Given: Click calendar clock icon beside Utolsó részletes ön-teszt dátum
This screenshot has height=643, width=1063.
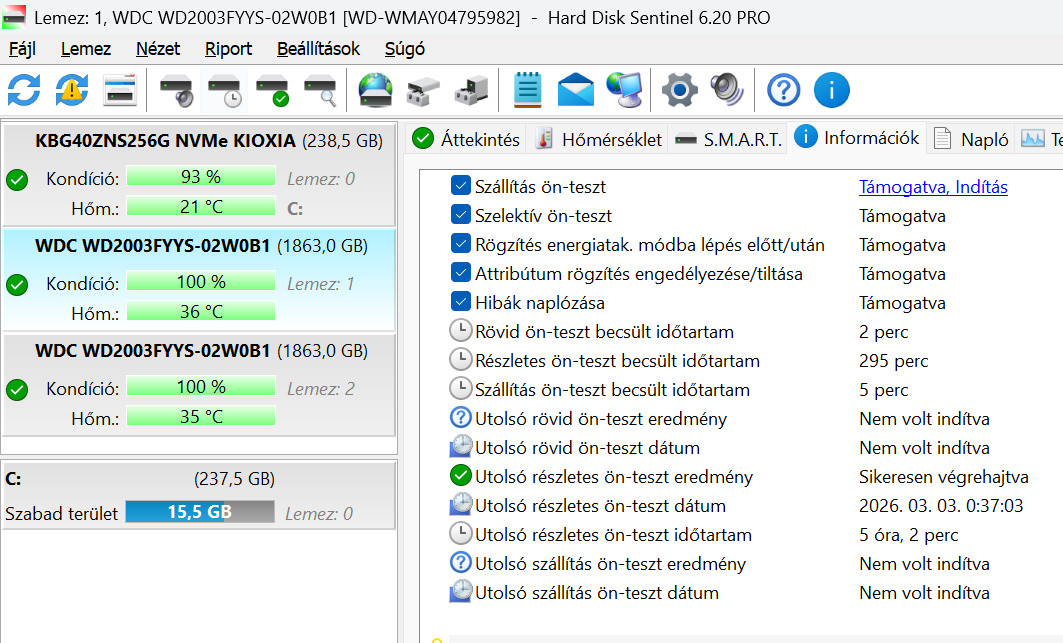Looking at the screenshot, I should click(x=461, y=505).
